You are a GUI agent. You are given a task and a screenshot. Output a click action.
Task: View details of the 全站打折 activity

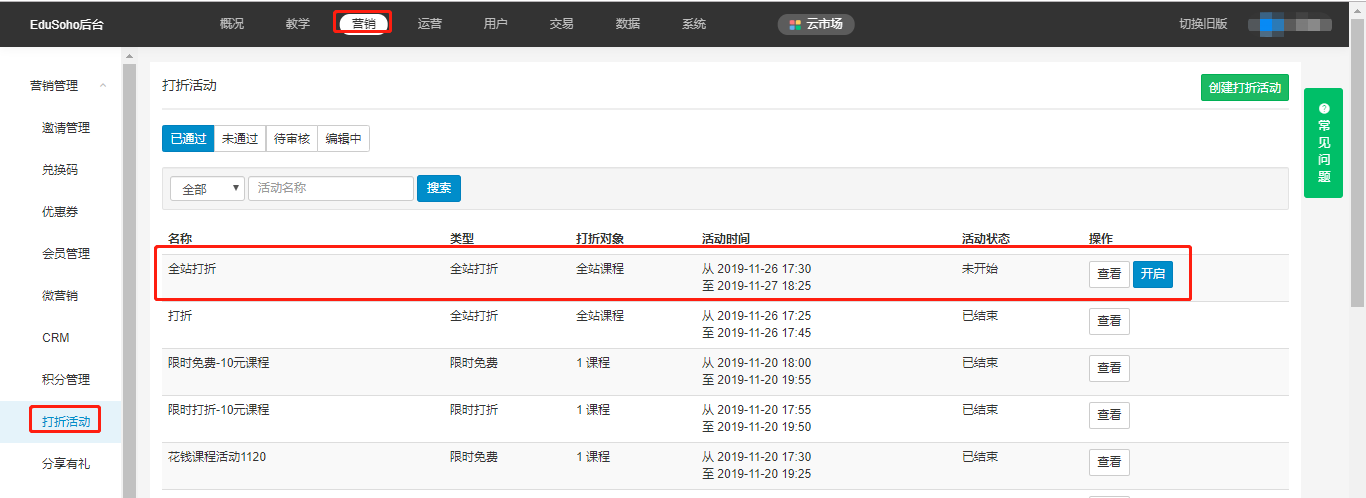coord(1109,275)
